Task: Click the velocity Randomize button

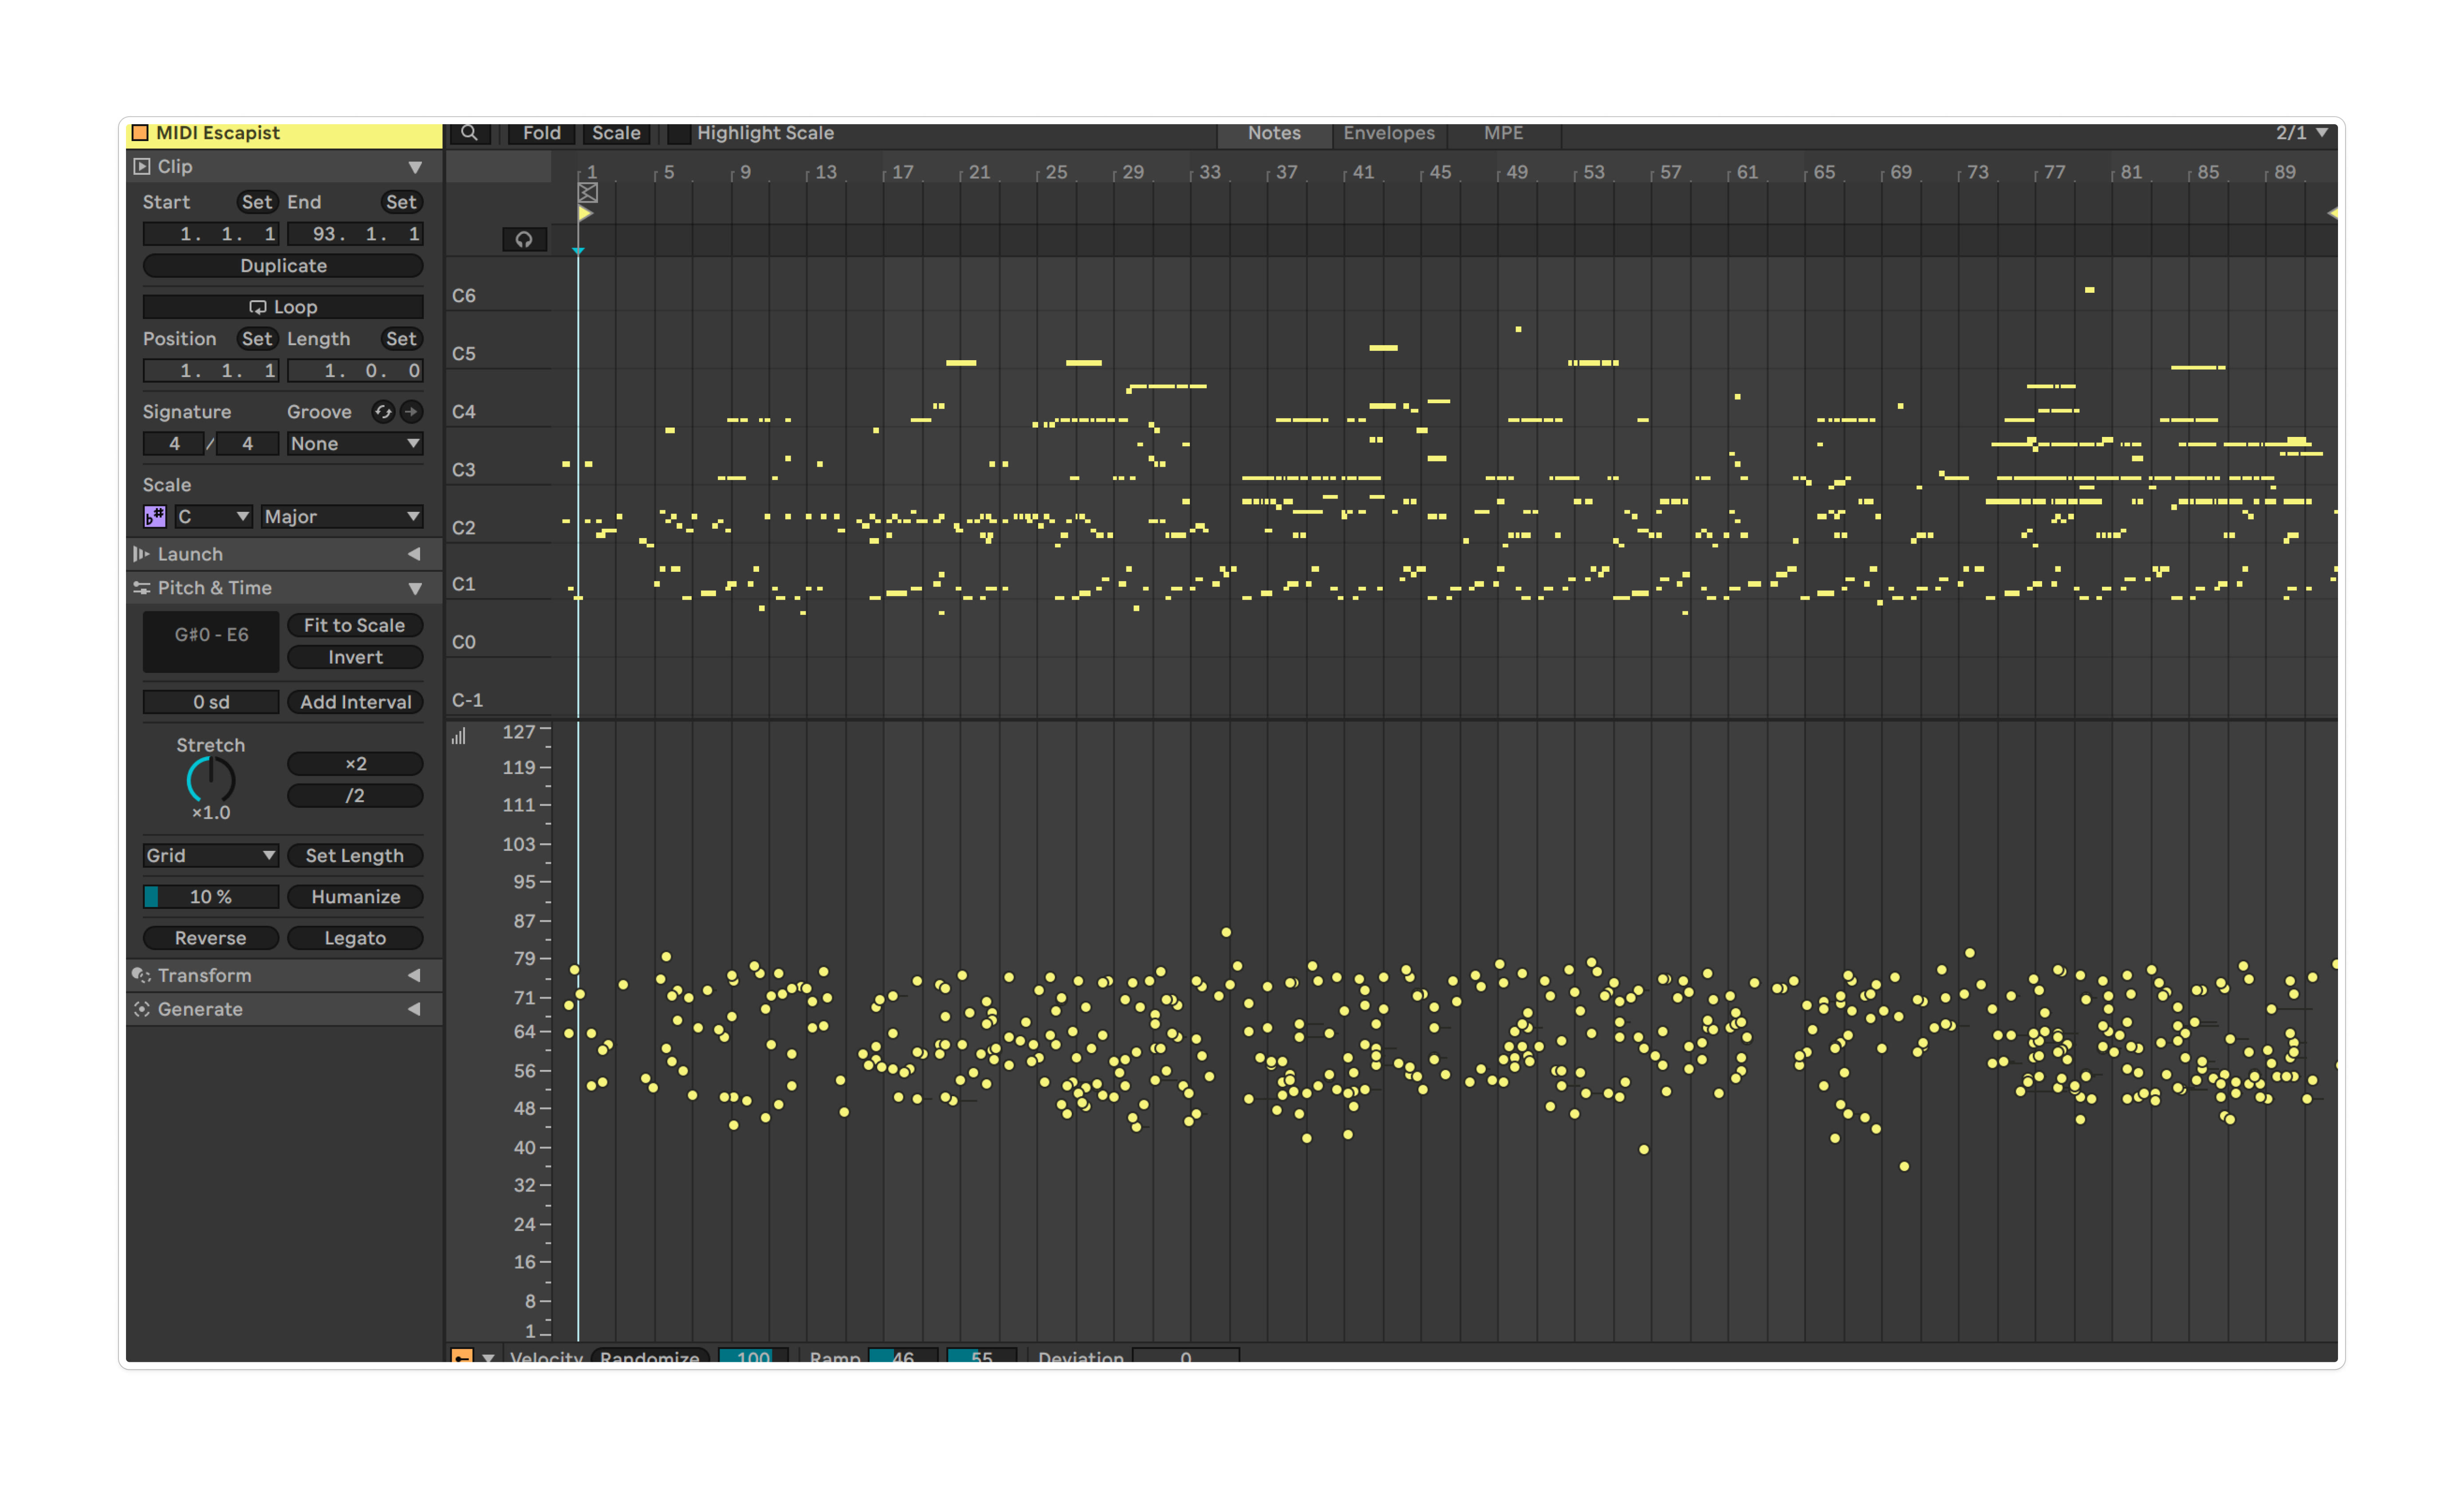Action: point(650,1356)
